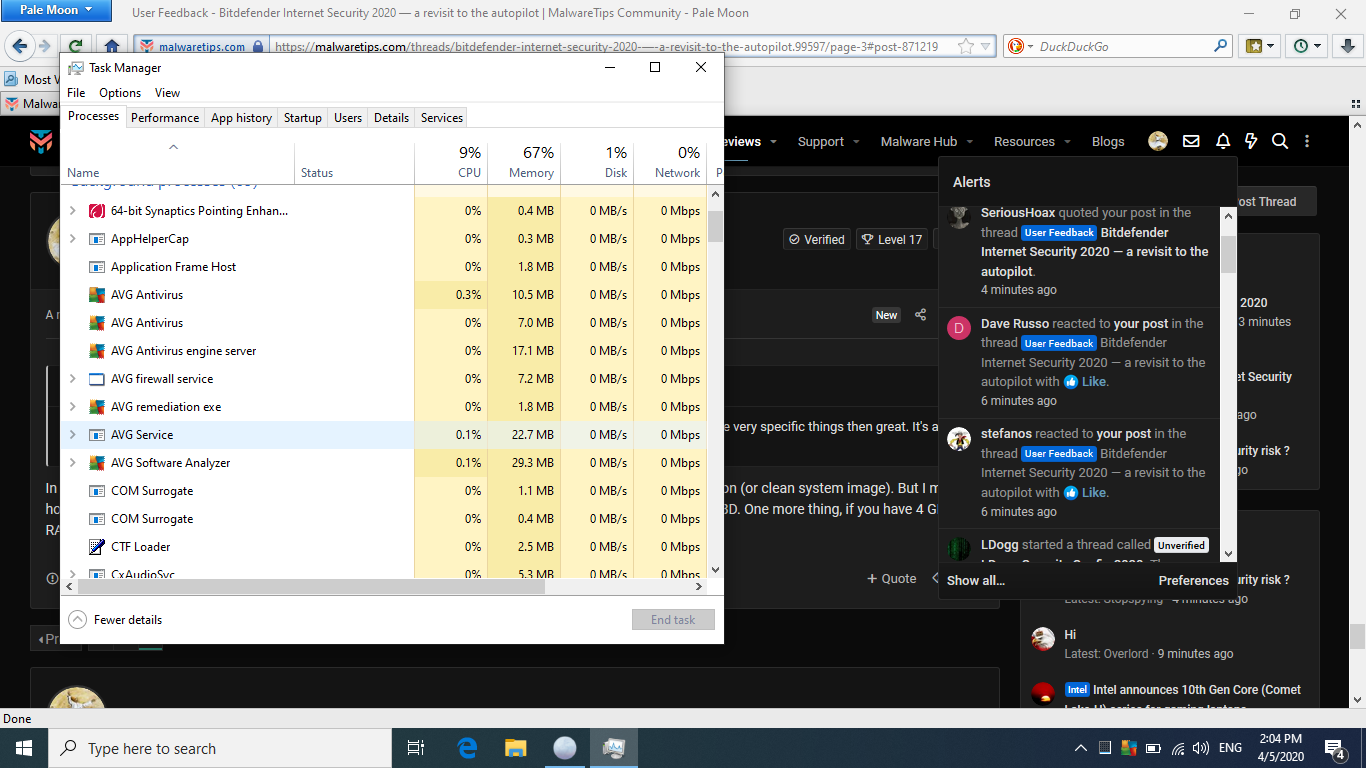Sort processes by CPU column header

[x=451, y=162]
